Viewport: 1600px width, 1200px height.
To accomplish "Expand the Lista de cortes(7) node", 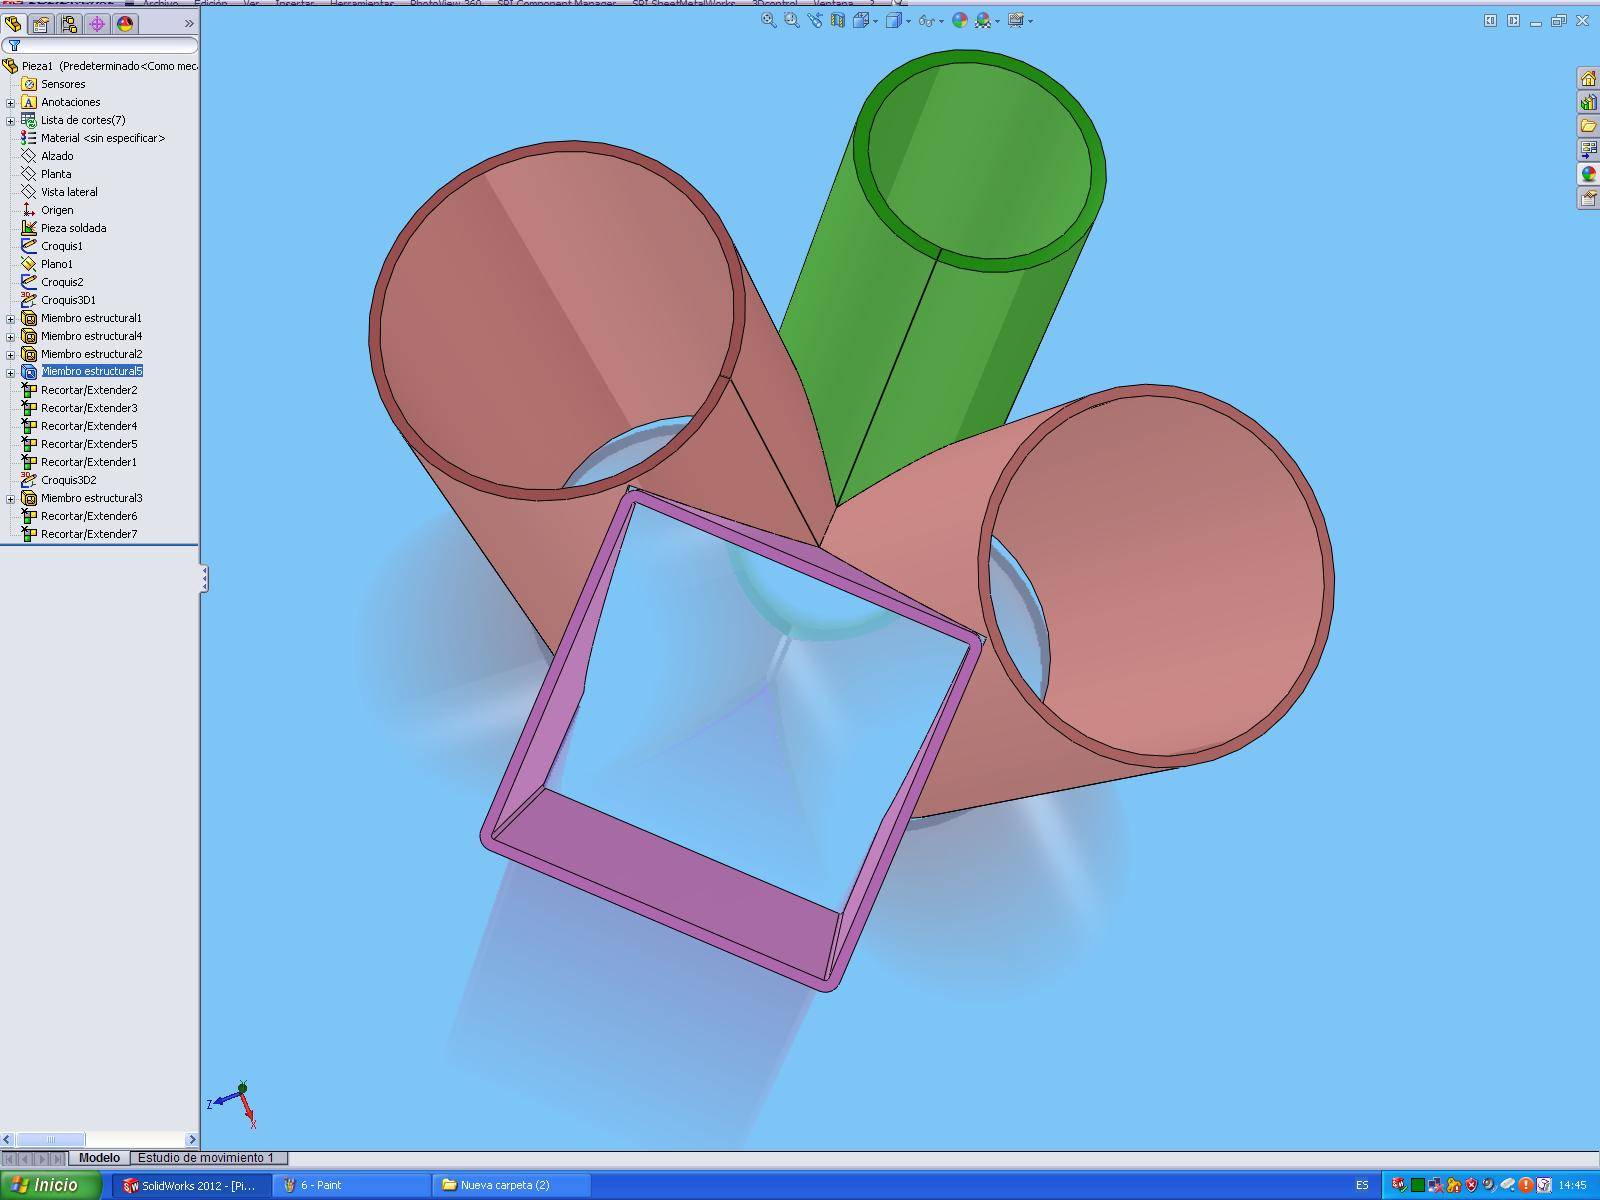I will [x=11, y=120].
